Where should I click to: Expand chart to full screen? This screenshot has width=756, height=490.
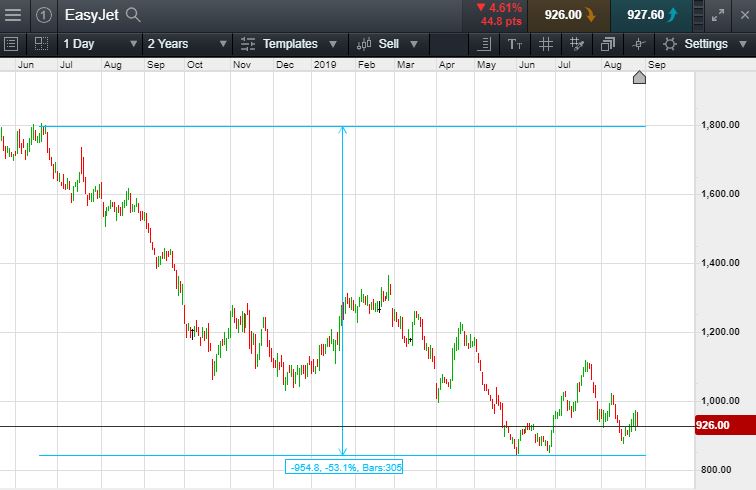pos(718,15)
